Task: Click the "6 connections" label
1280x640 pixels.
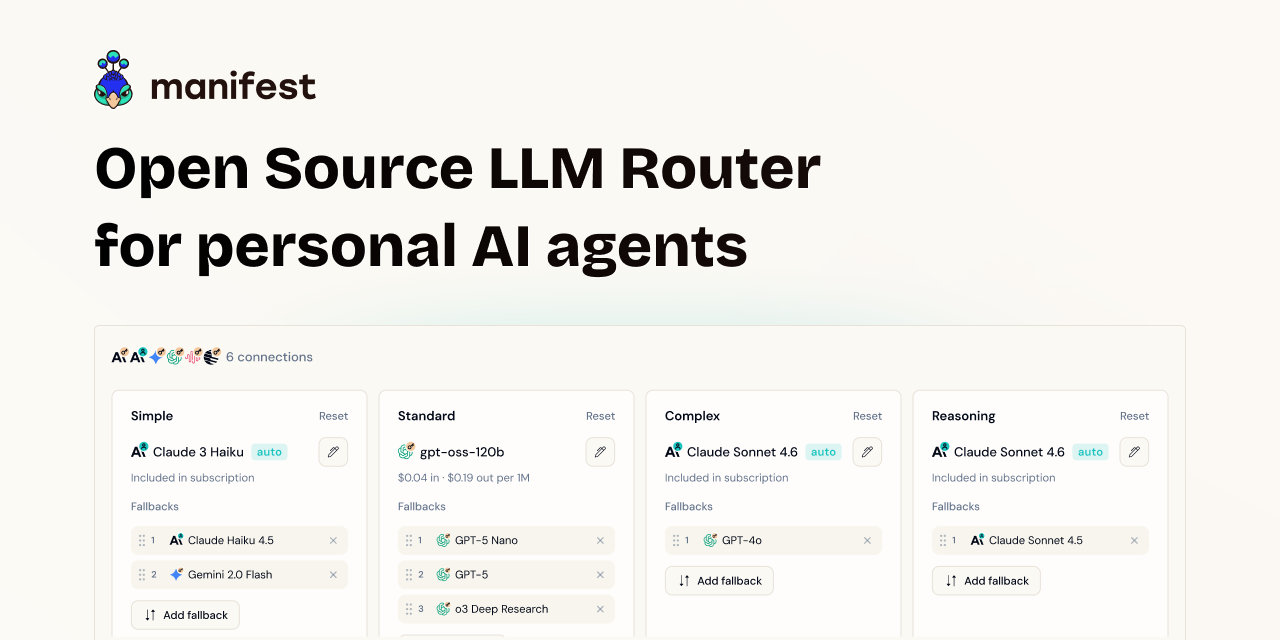Action: (269, 357)
